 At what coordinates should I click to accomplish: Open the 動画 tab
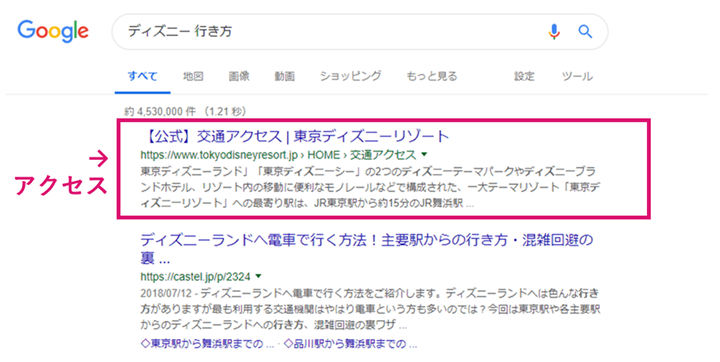(284, 76)
